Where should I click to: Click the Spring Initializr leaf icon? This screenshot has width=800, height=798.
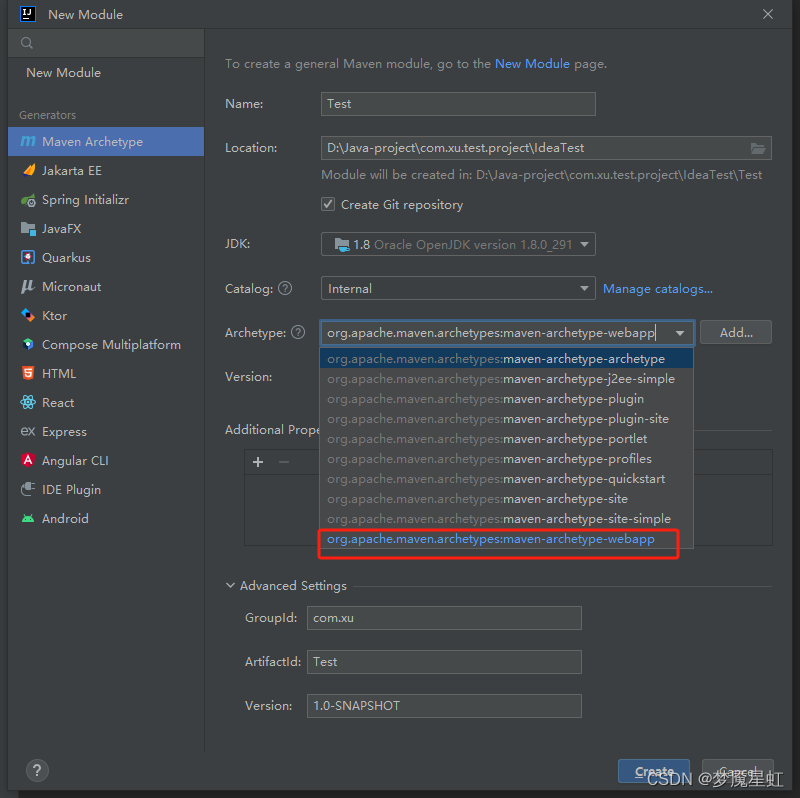tap(28, 200)
